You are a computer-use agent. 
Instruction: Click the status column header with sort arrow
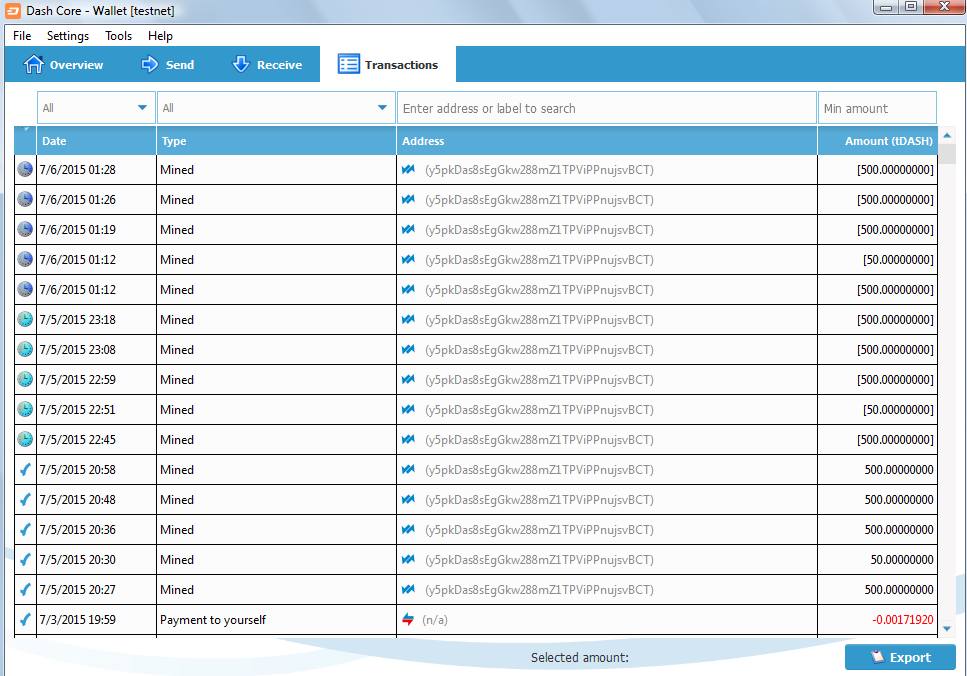click(x=25, y=141)
